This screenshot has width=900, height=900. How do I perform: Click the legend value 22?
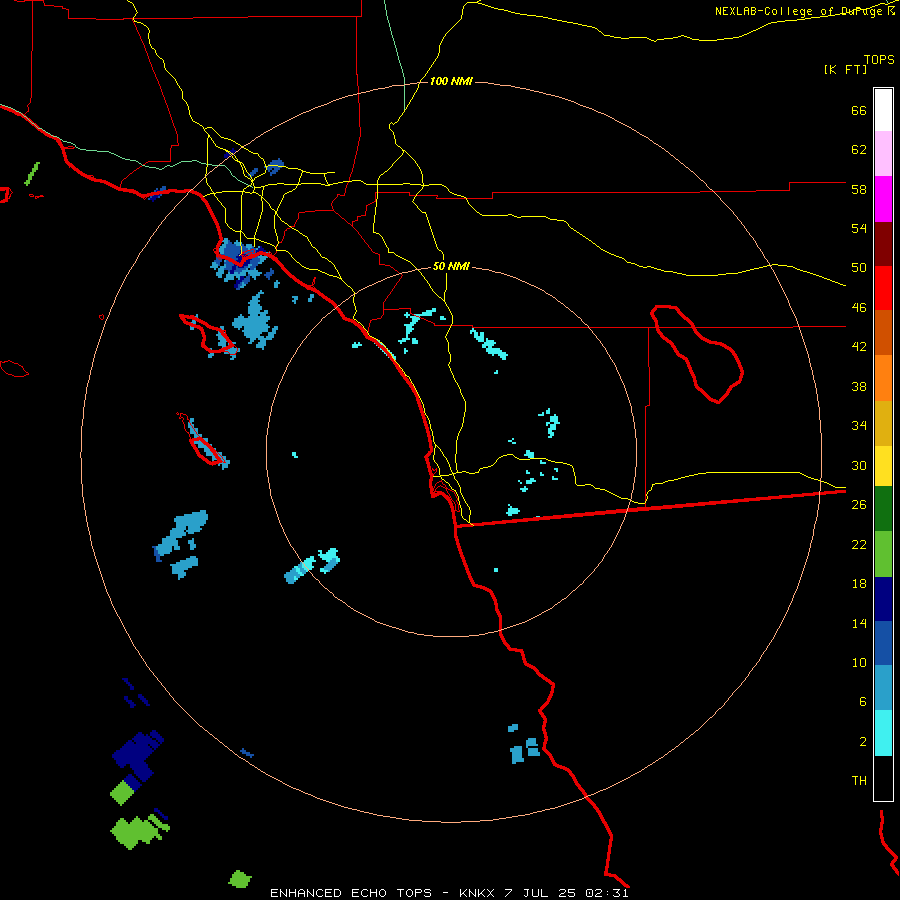coord(859,544)
